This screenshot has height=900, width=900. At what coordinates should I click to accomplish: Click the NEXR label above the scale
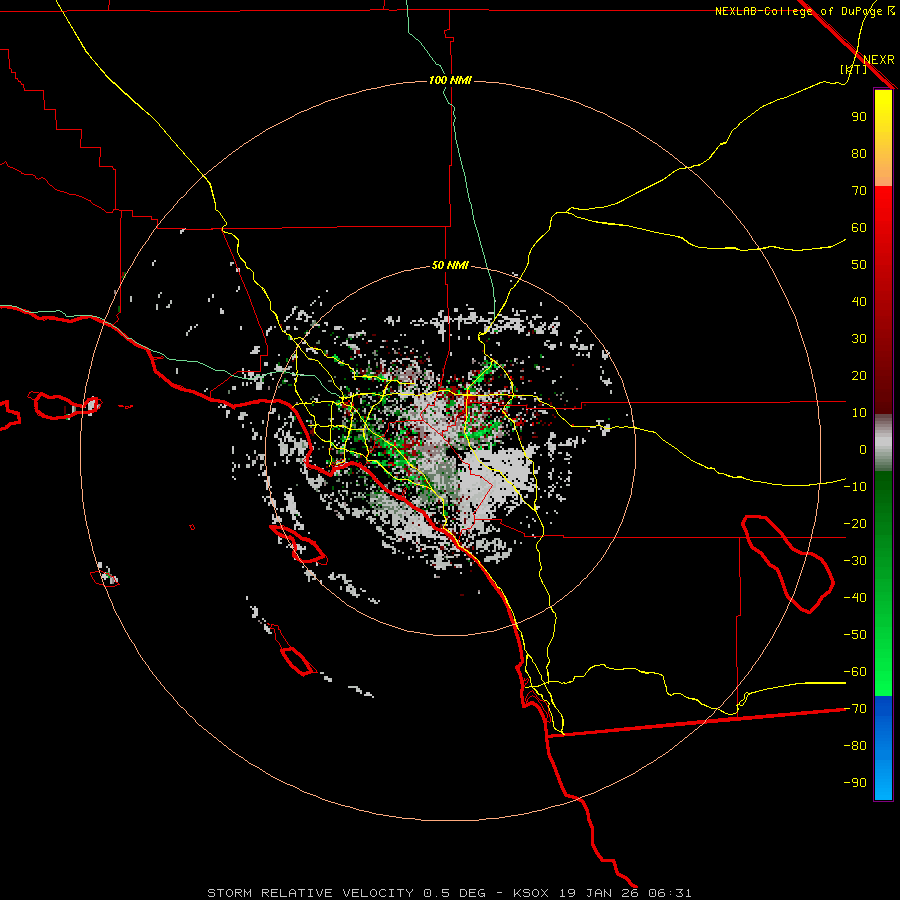[879, 60]
